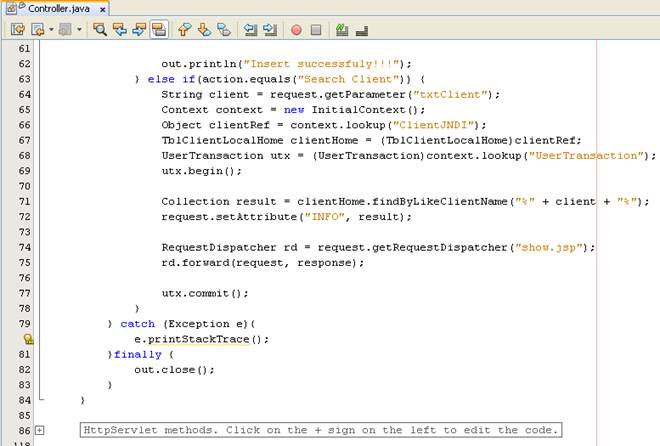Image resolution: width=660 pixels, height=446 pixels.
Task: Click the e.printStackTrace() statement
Action: click(x=202, y=339)
